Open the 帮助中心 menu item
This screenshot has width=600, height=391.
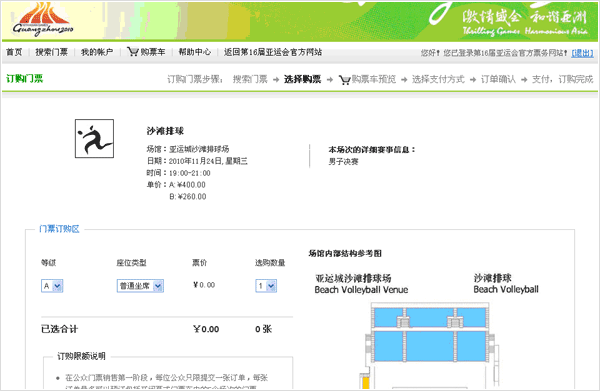click(194, 52)
